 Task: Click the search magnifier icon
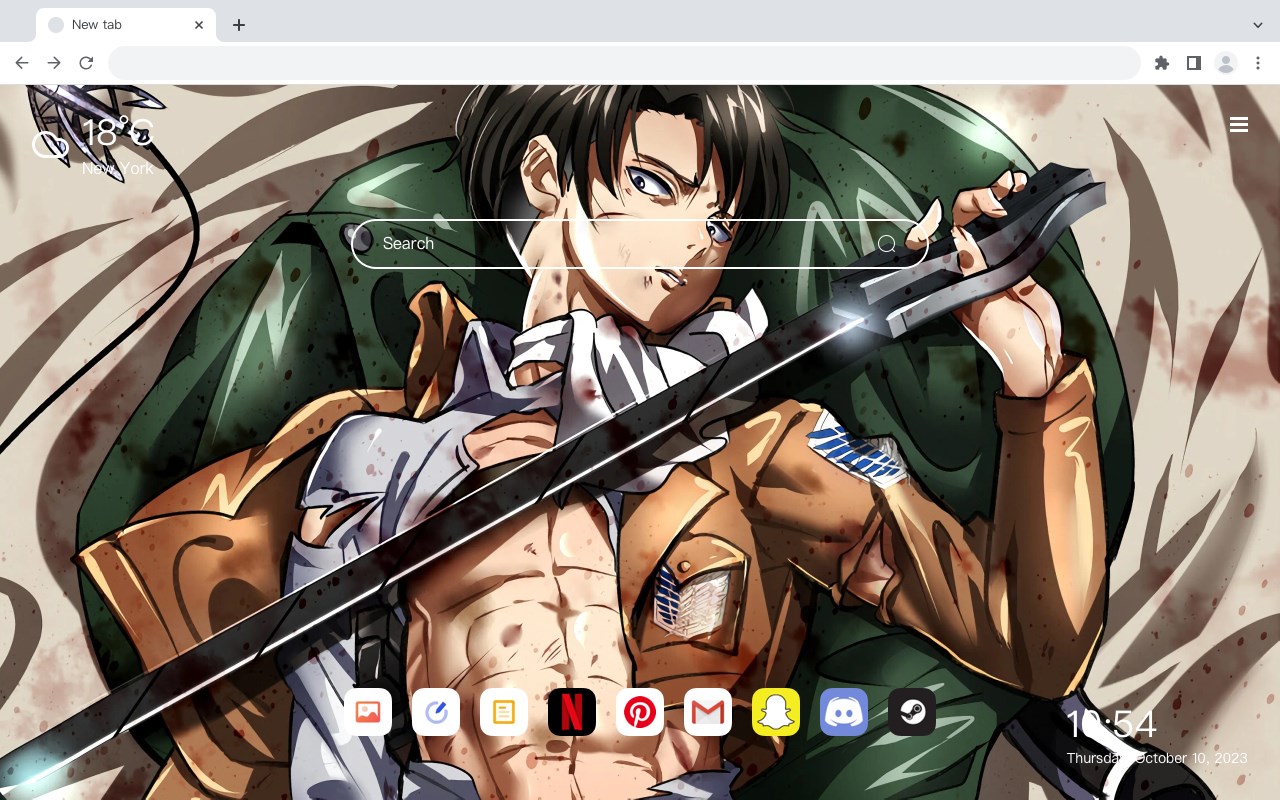[x=887, y=244]
